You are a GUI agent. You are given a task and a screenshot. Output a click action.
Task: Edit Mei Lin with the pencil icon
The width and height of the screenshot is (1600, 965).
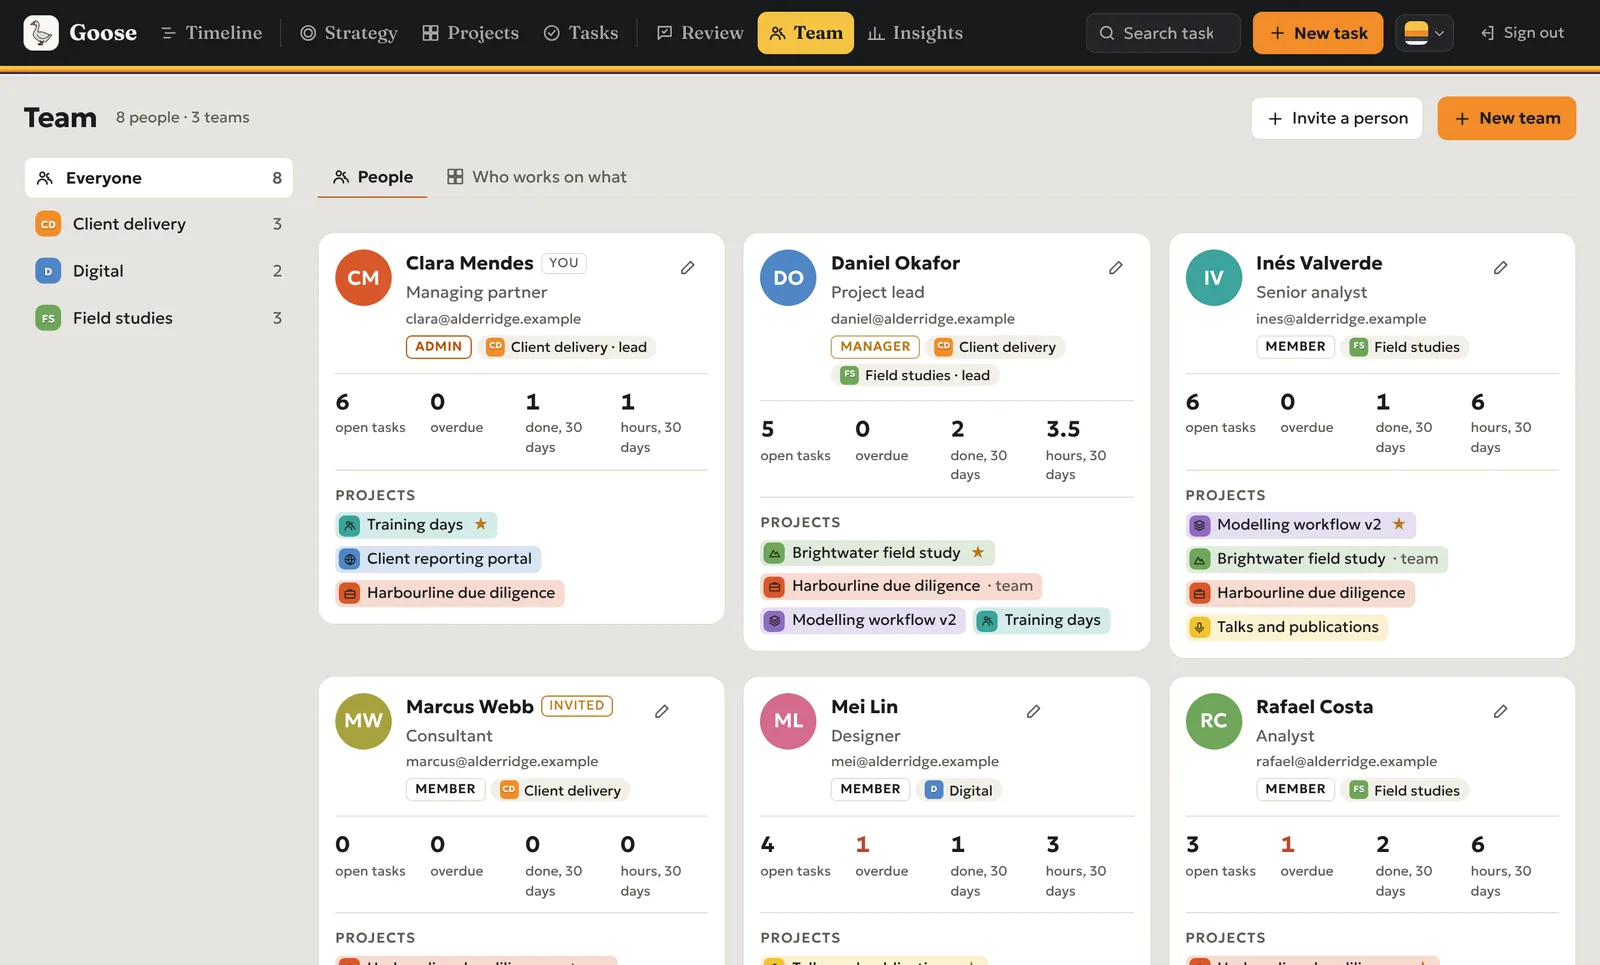pos(1034,712)
